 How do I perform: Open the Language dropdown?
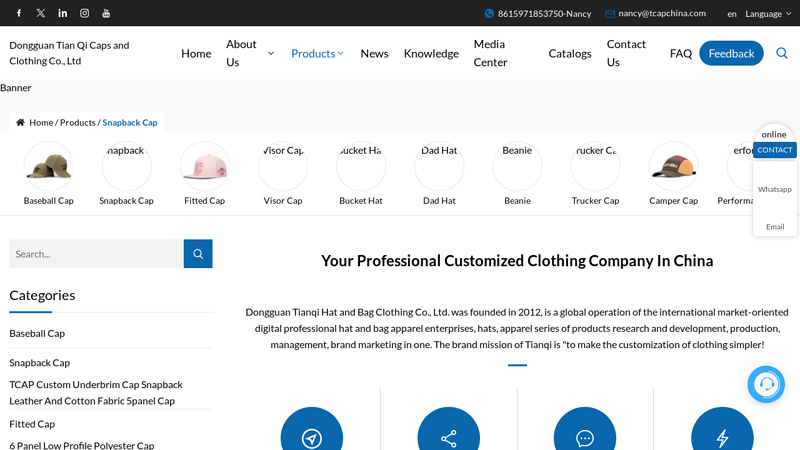[x=768, y=14]
